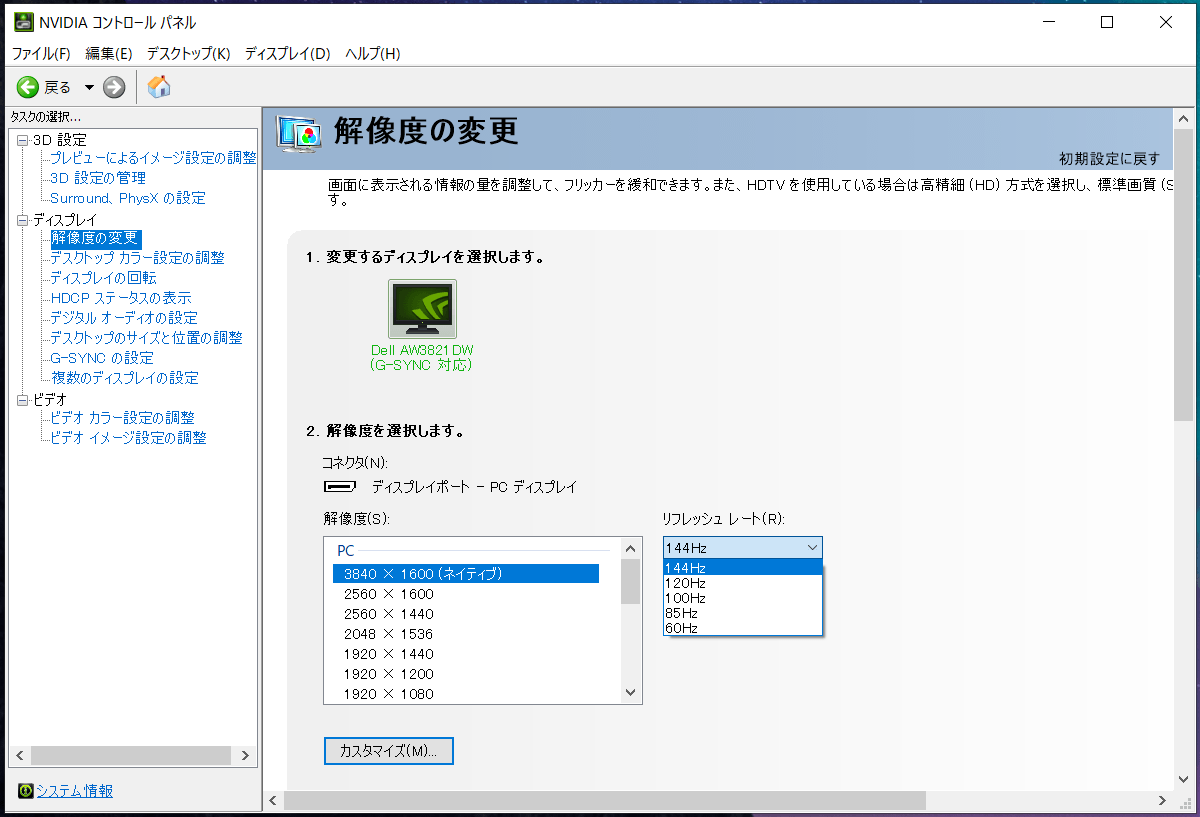Click 初期設定に戻す link
The height and width of the screenshot is (817, 1200).
1110,159
